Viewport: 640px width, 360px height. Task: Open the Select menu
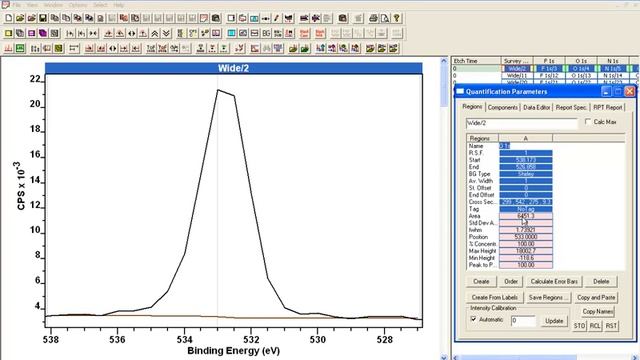point(100,5)
